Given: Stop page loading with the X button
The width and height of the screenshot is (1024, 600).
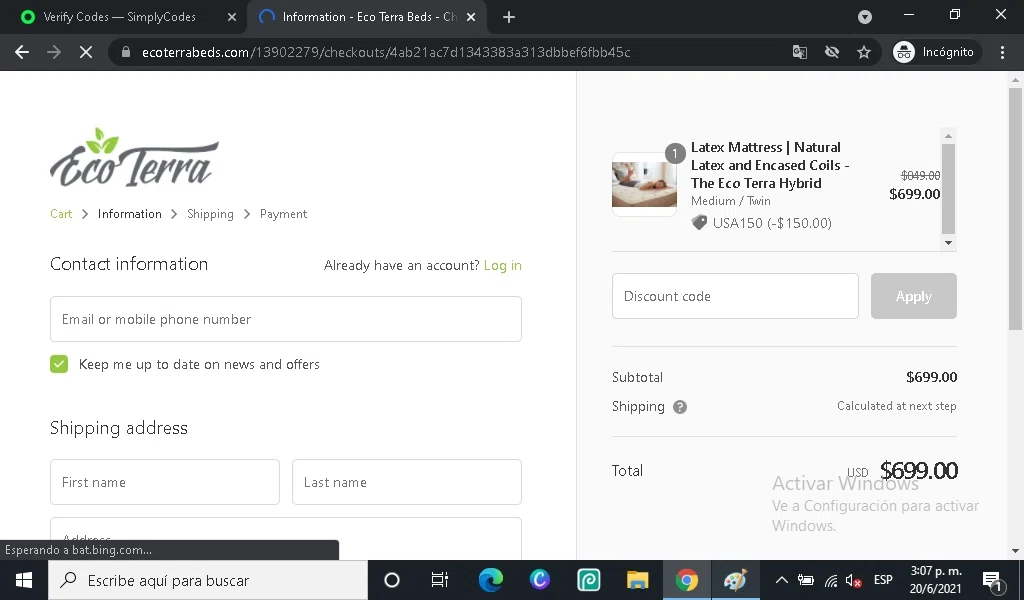Looking at the screenshot, I should point(86,52).
